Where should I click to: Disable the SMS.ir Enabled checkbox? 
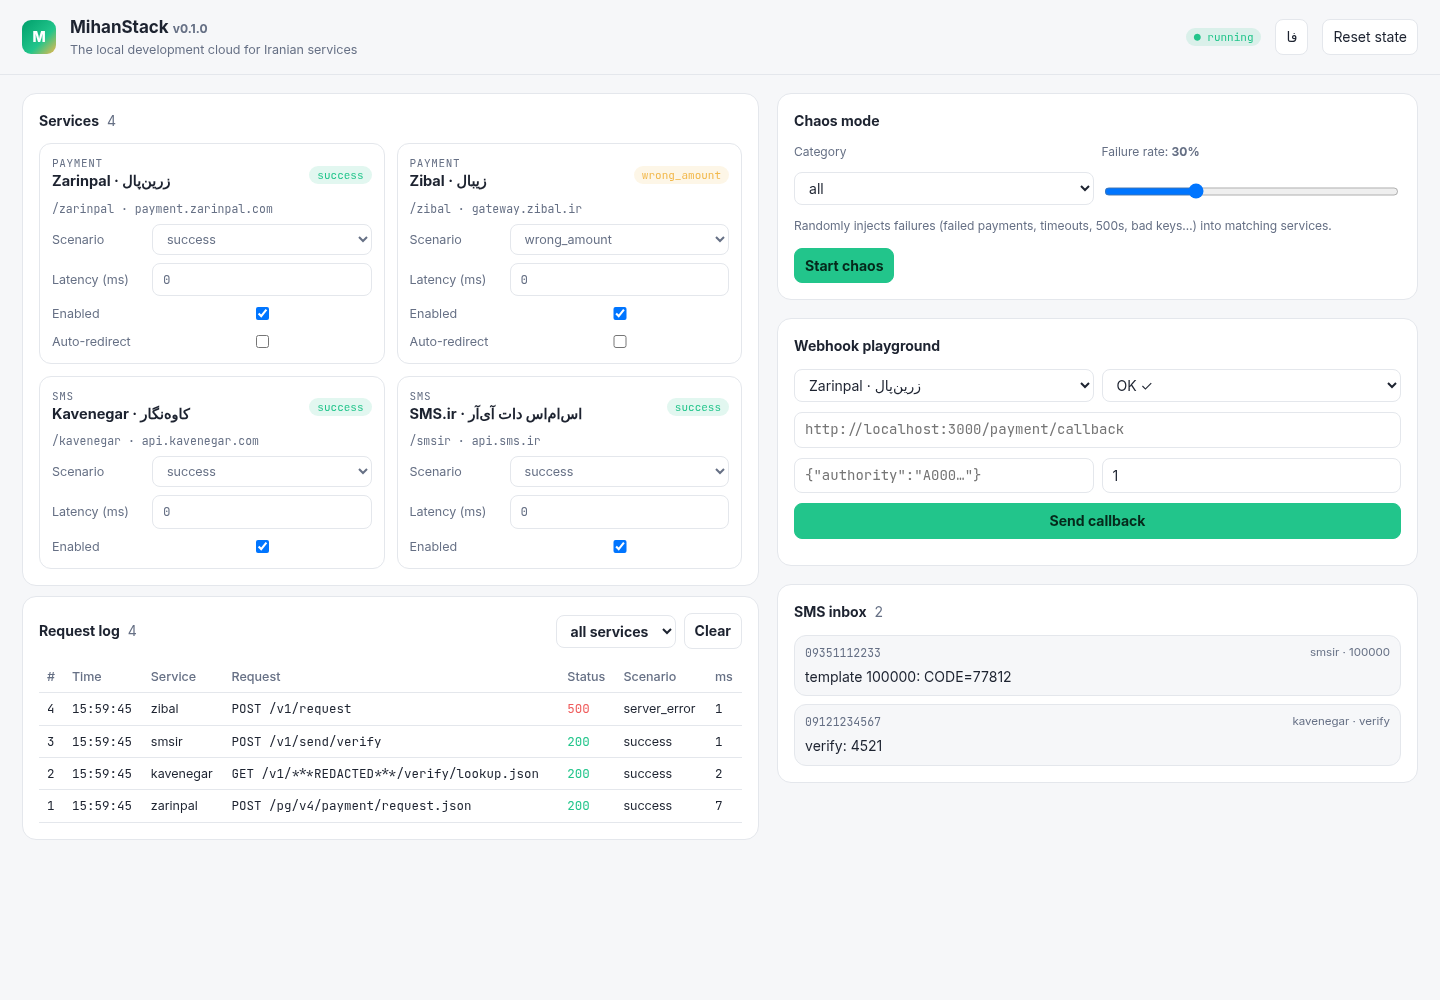pos(620,547)
